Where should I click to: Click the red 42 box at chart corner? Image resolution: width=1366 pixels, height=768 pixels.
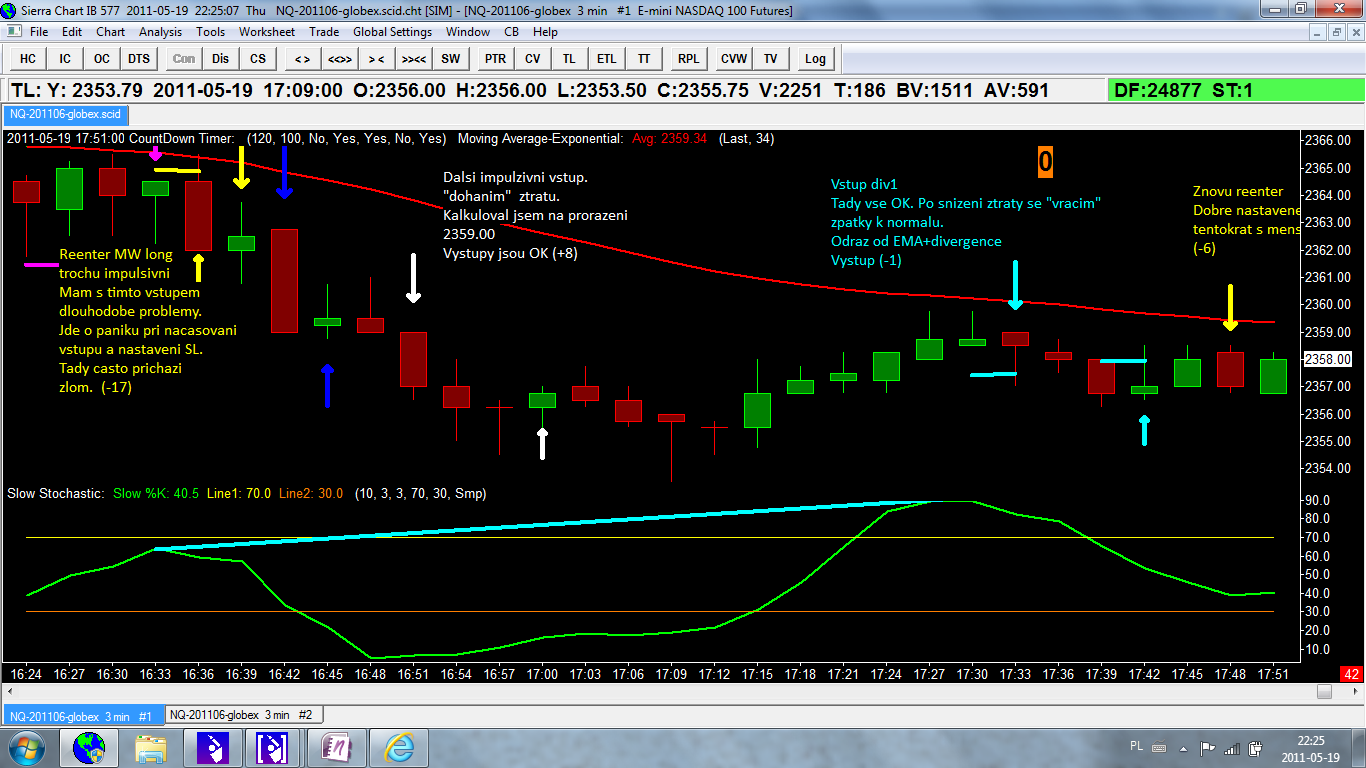point(1351,674)
